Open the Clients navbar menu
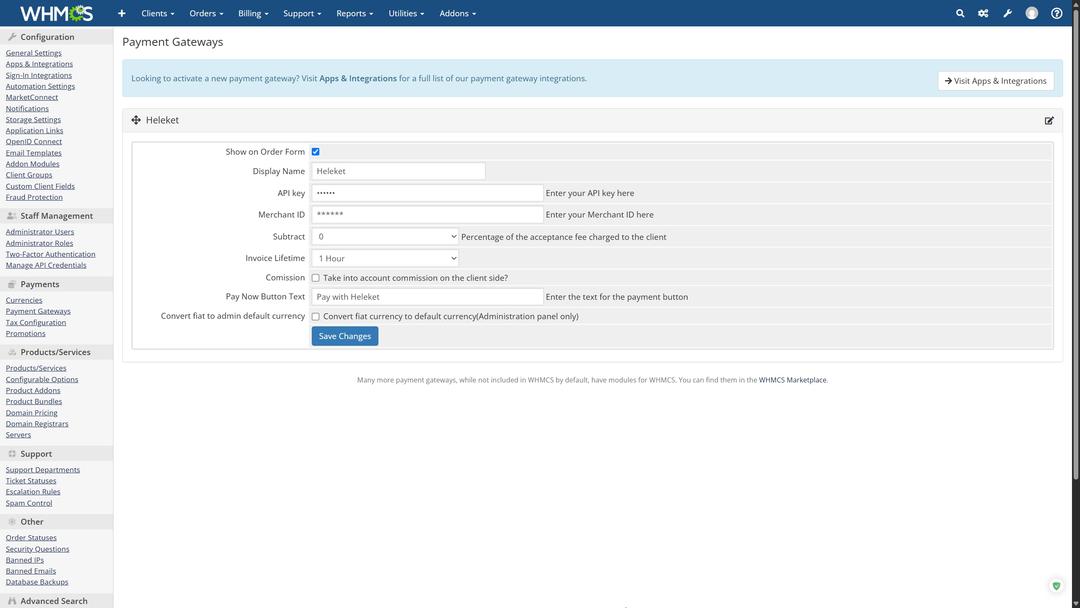Viewport: 1080px width, 608px height. pyautogui.click(x=157, y=13)
